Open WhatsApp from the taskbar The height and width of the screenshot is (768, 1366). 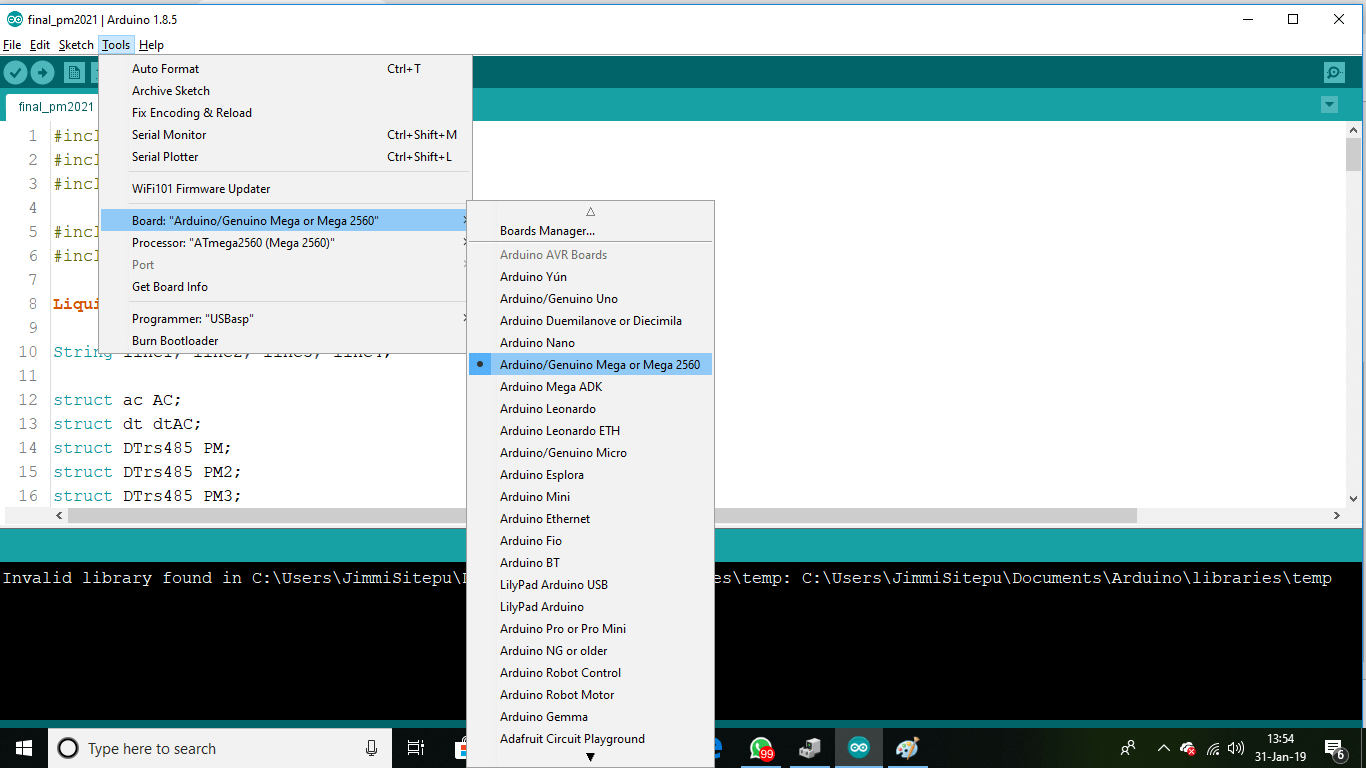762,748
